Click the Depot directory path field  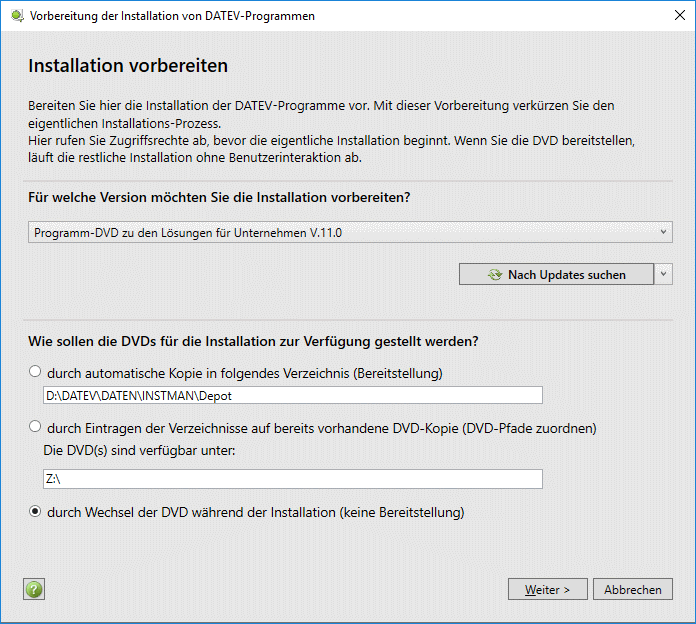[293, 395]
